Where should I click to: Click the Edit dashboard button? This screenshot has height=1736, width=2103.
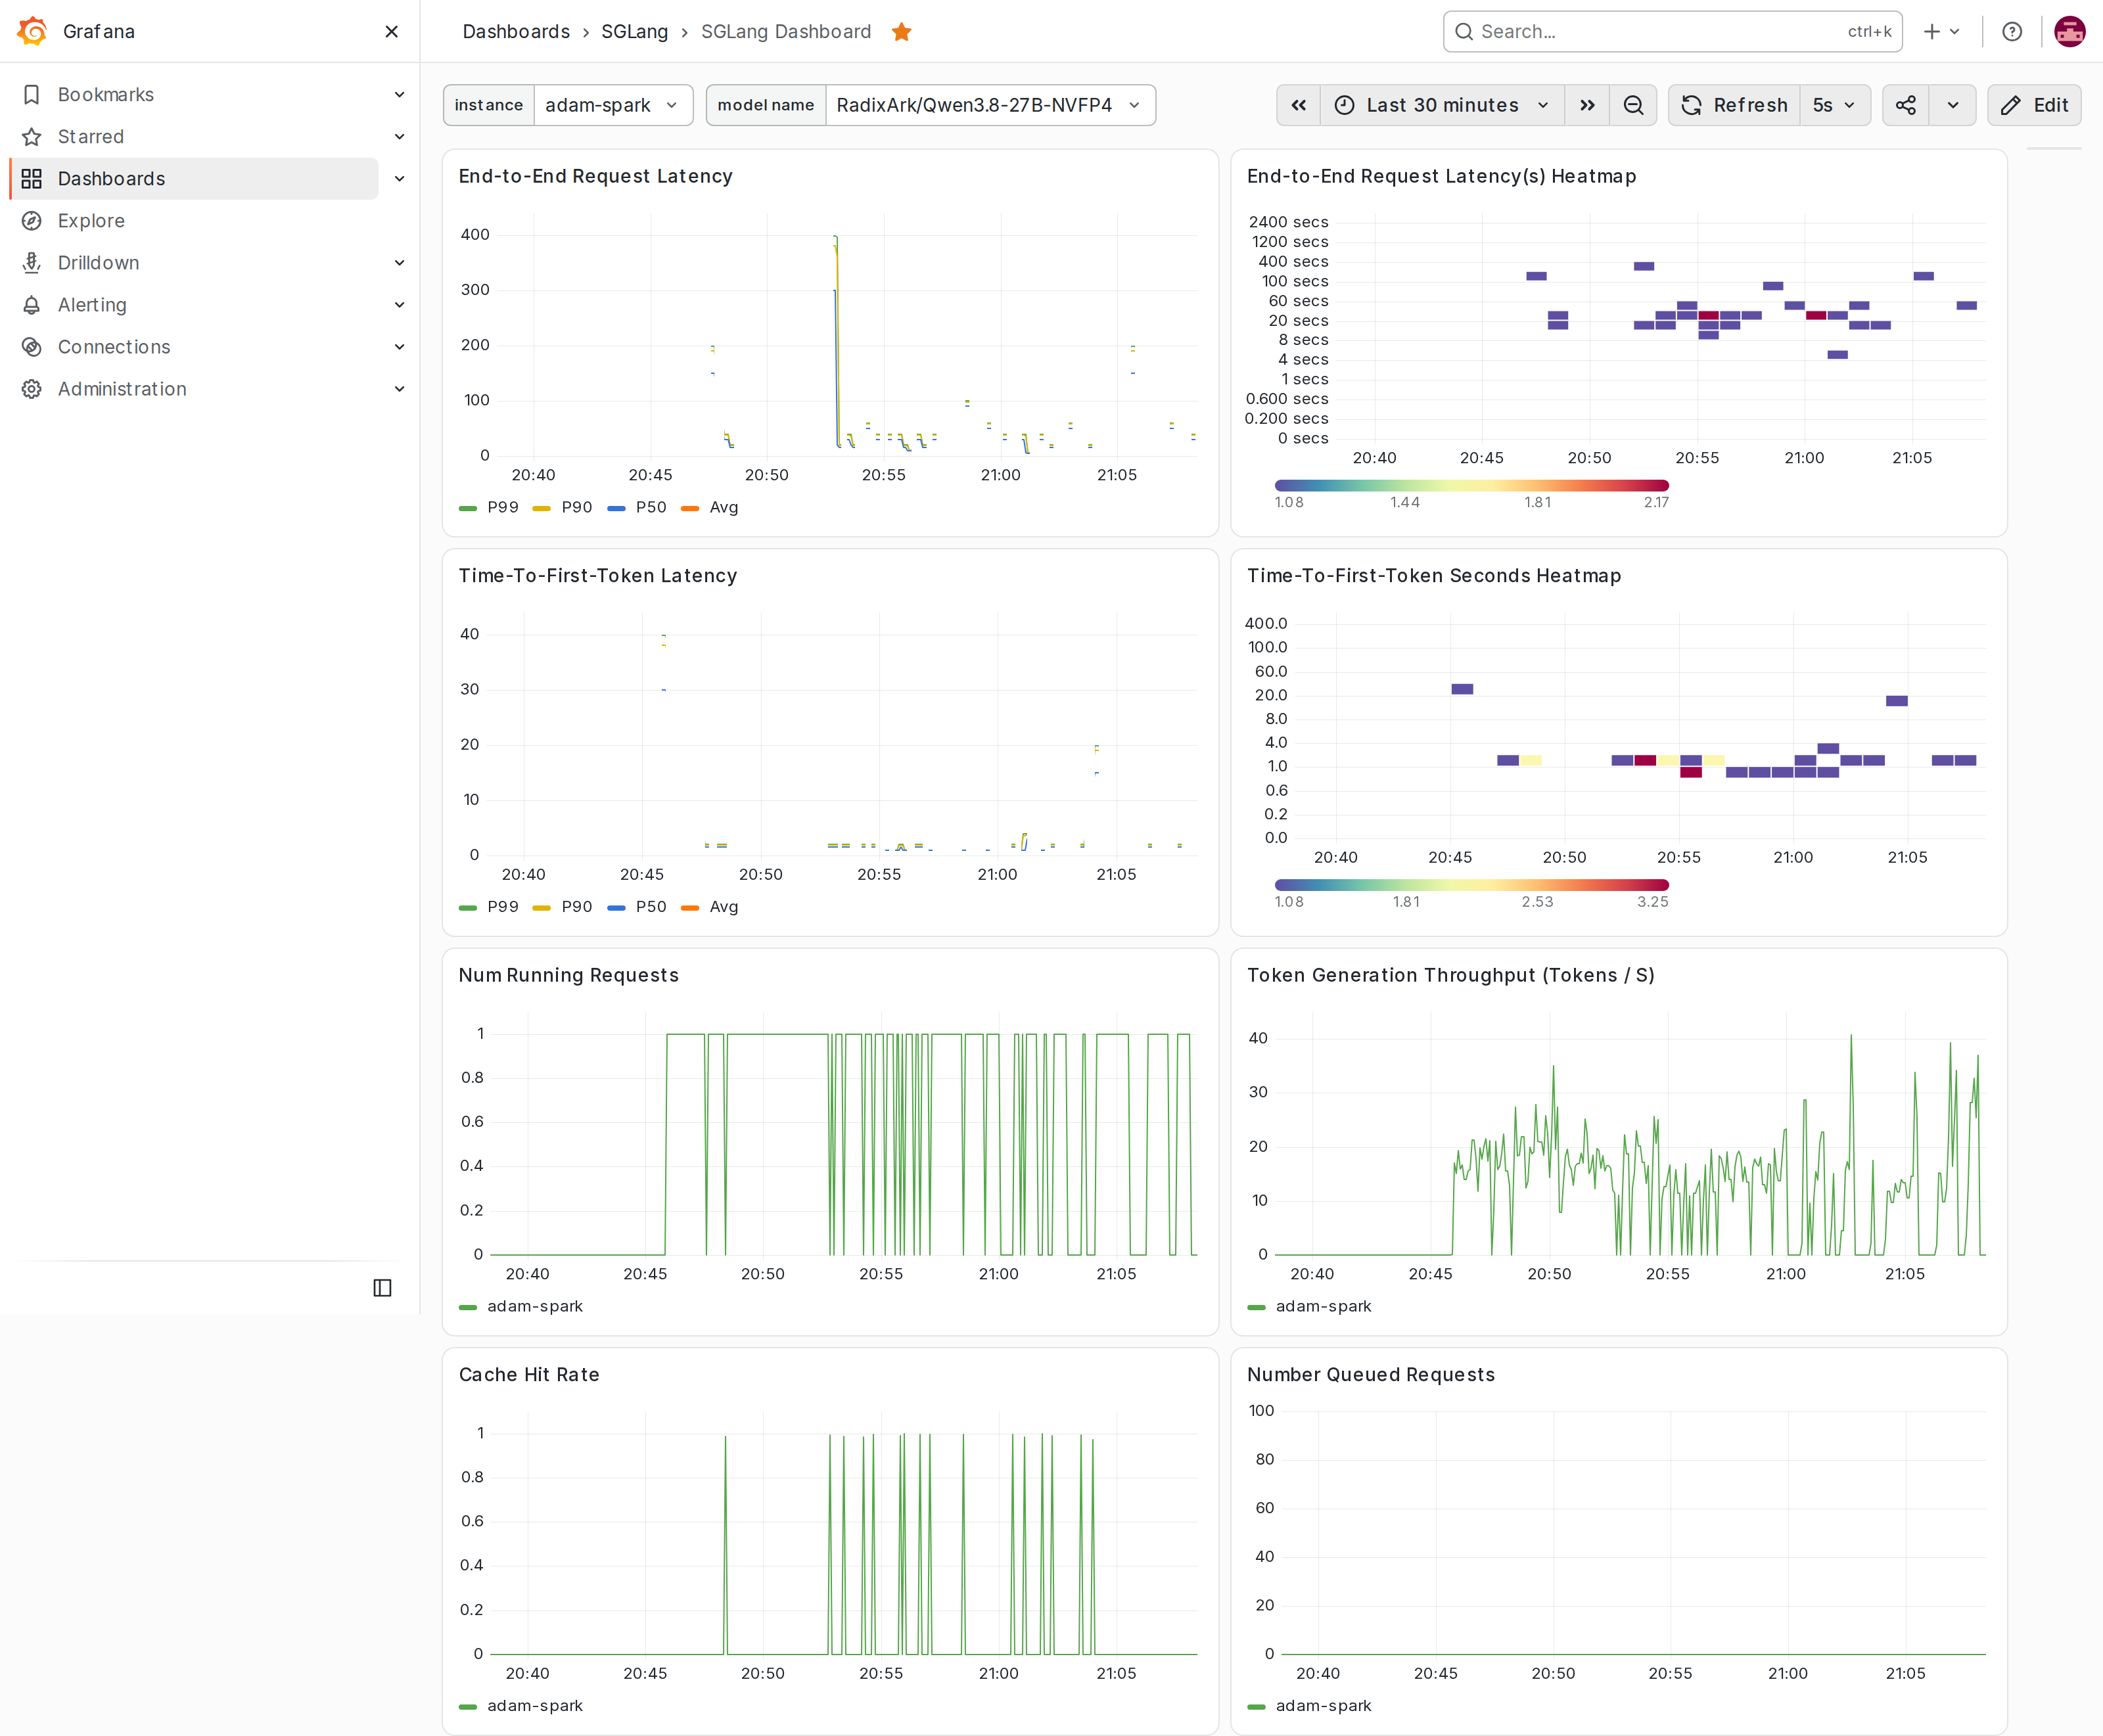tap(2034, 105)
